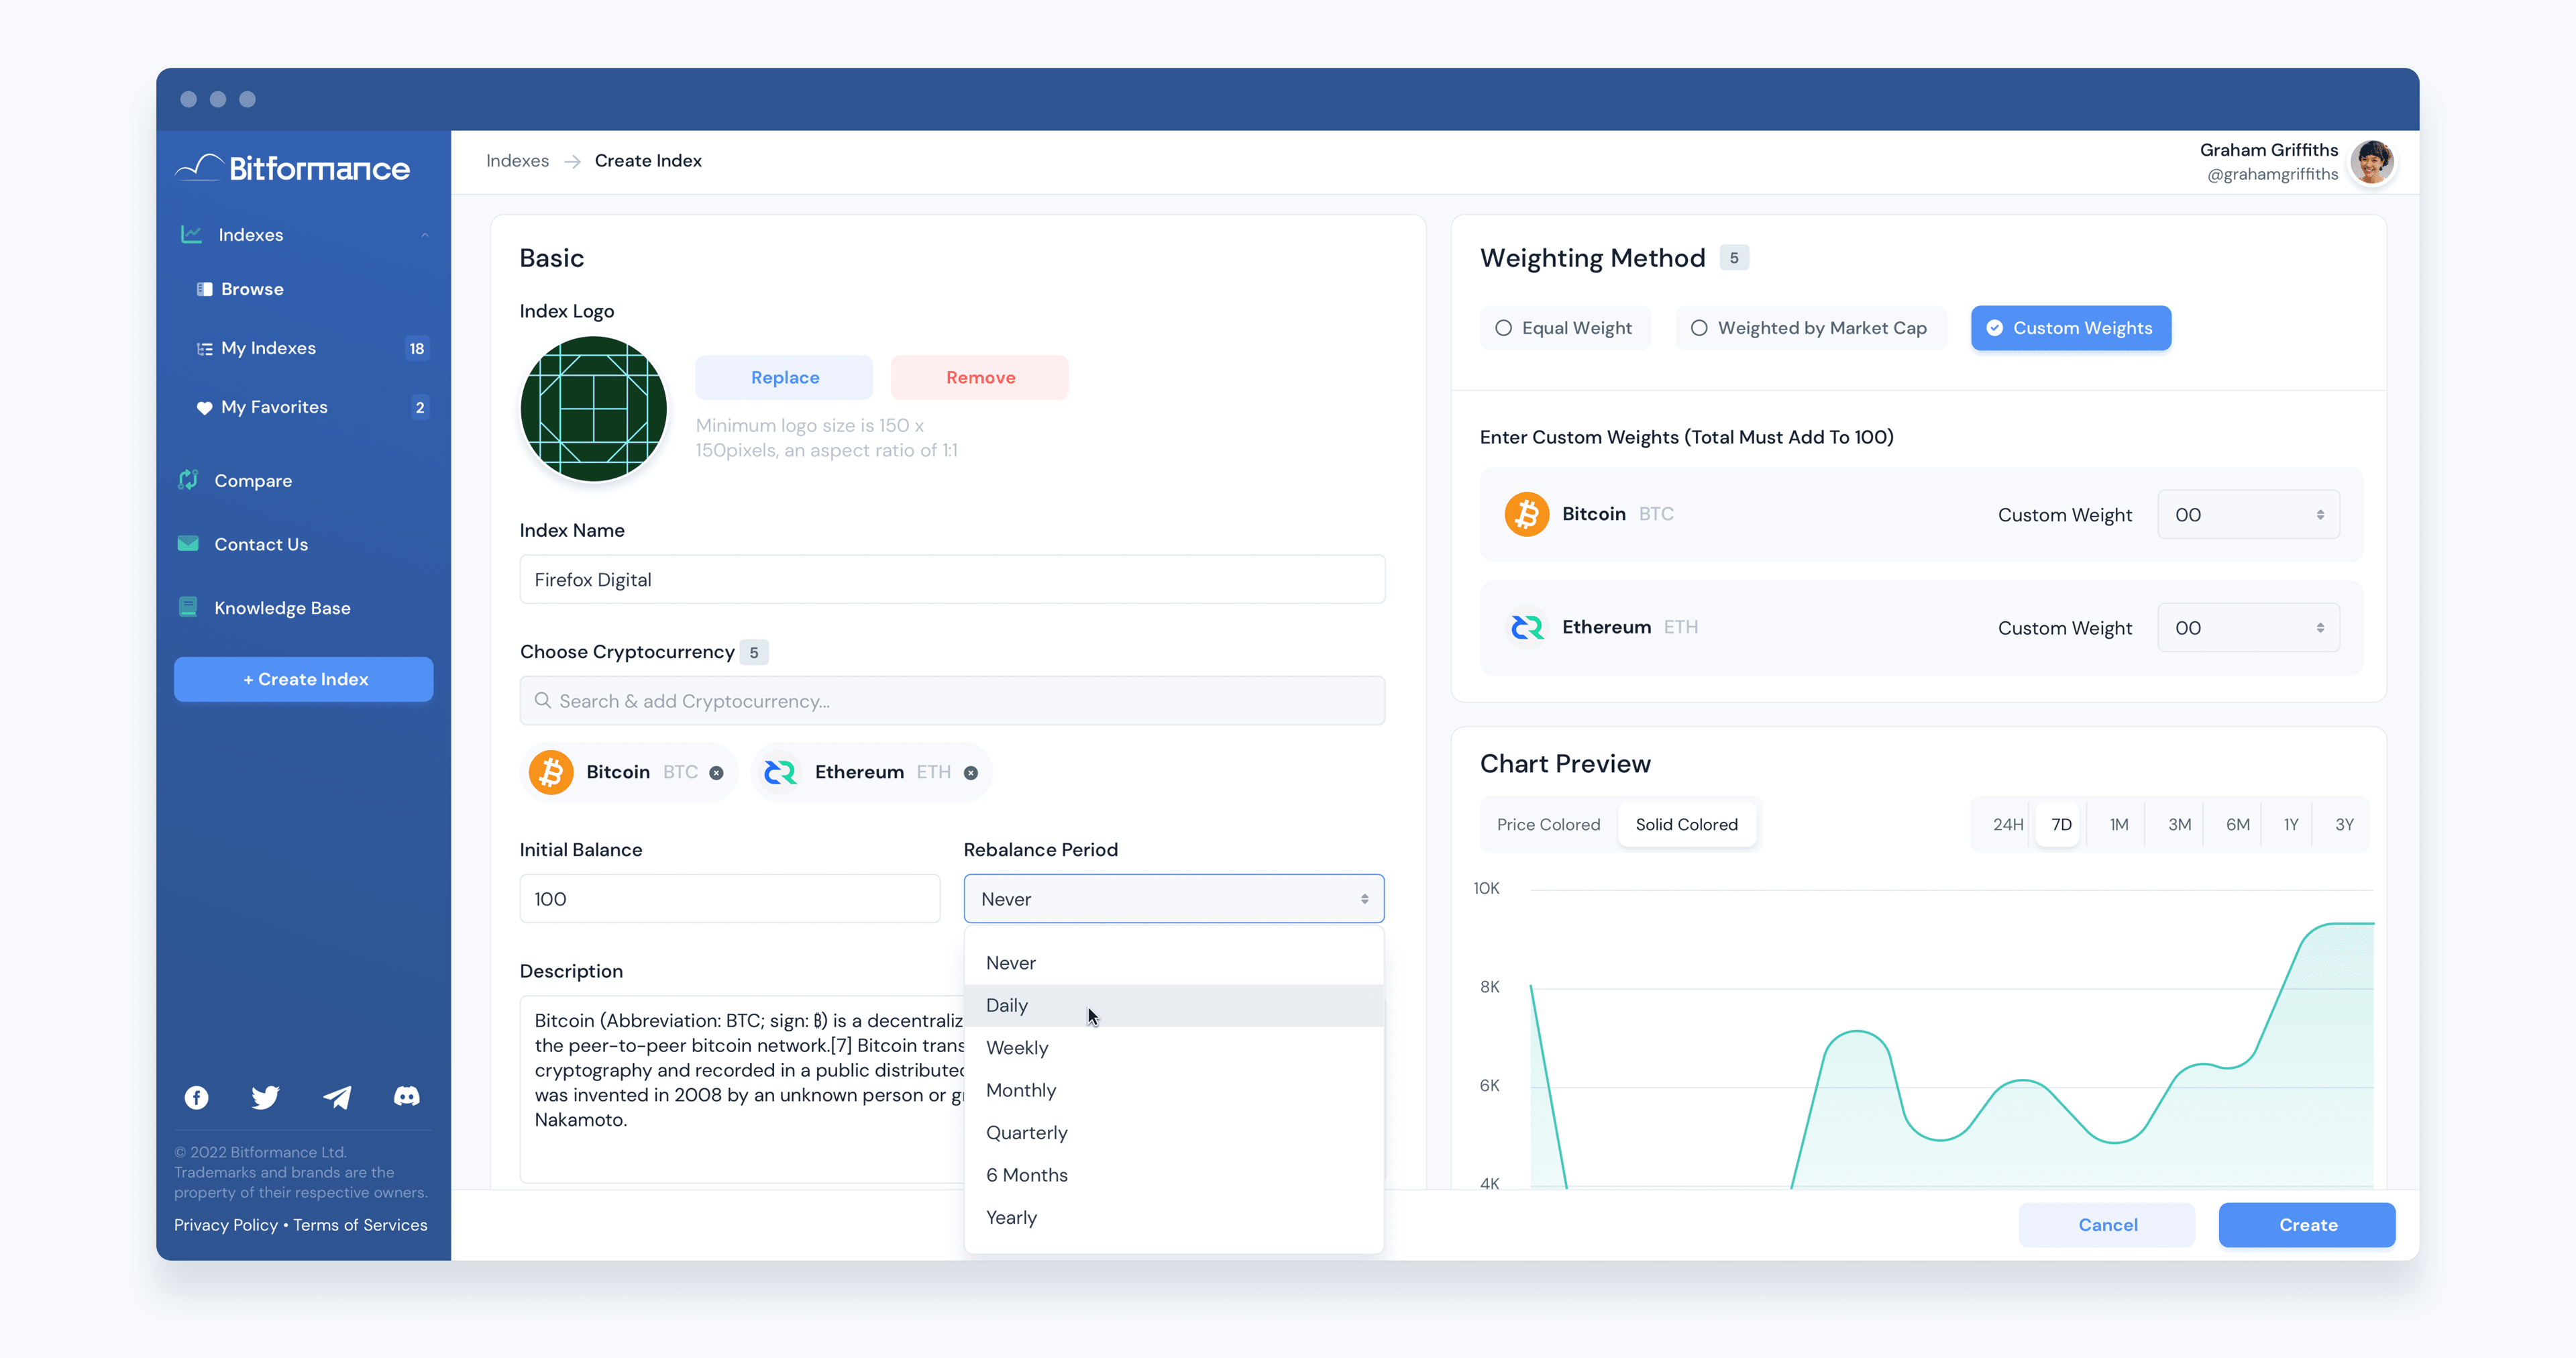
Task: Select Custom Weights option
Action: click(2071, 328)
